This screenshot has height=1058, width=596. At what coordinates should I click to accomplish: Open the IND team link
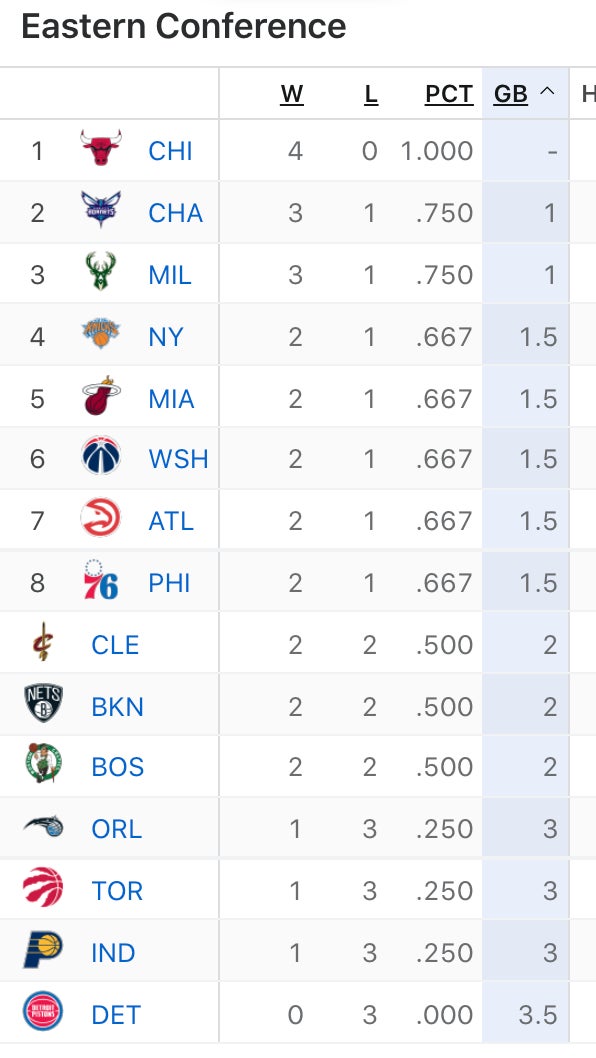click(x=113, y=953)
